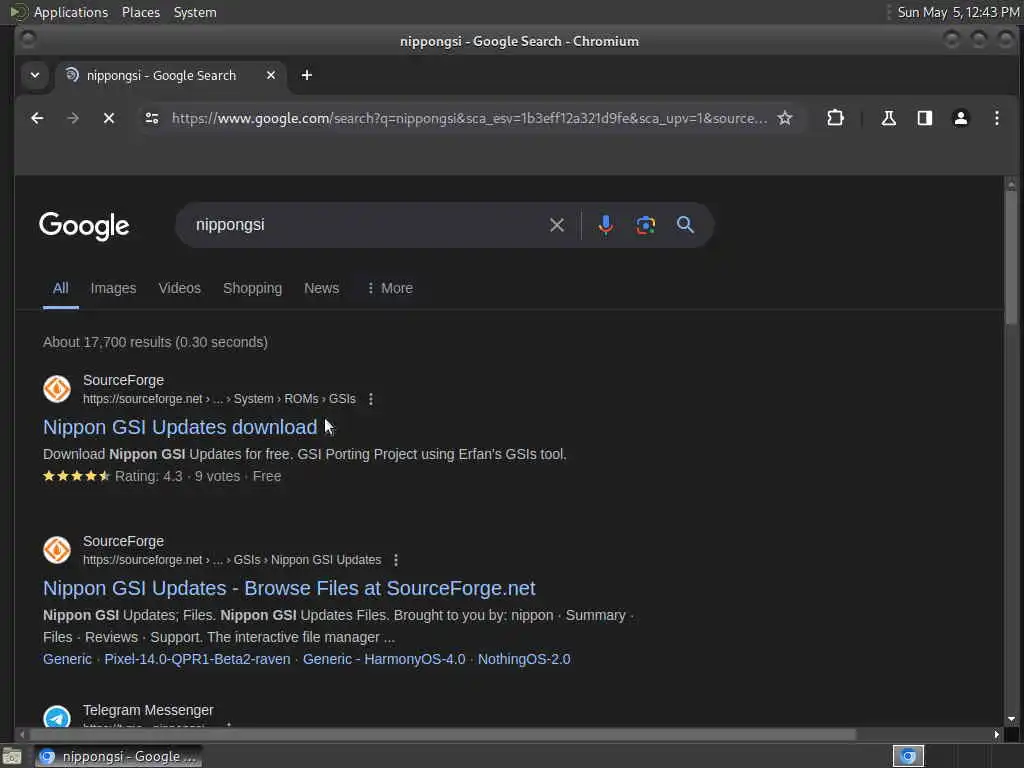Open NothingOS-2.0 sitelink

pos(524,659)
